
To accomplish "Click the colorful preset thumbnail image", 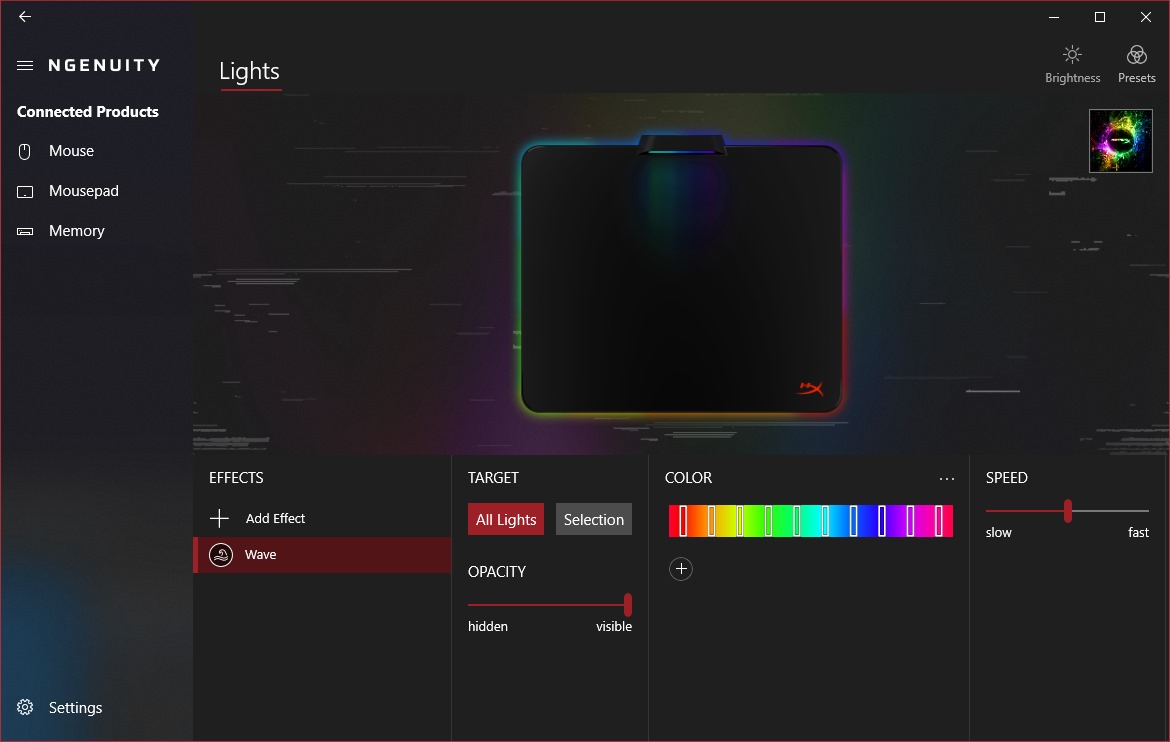I will tap(1120, 141).
